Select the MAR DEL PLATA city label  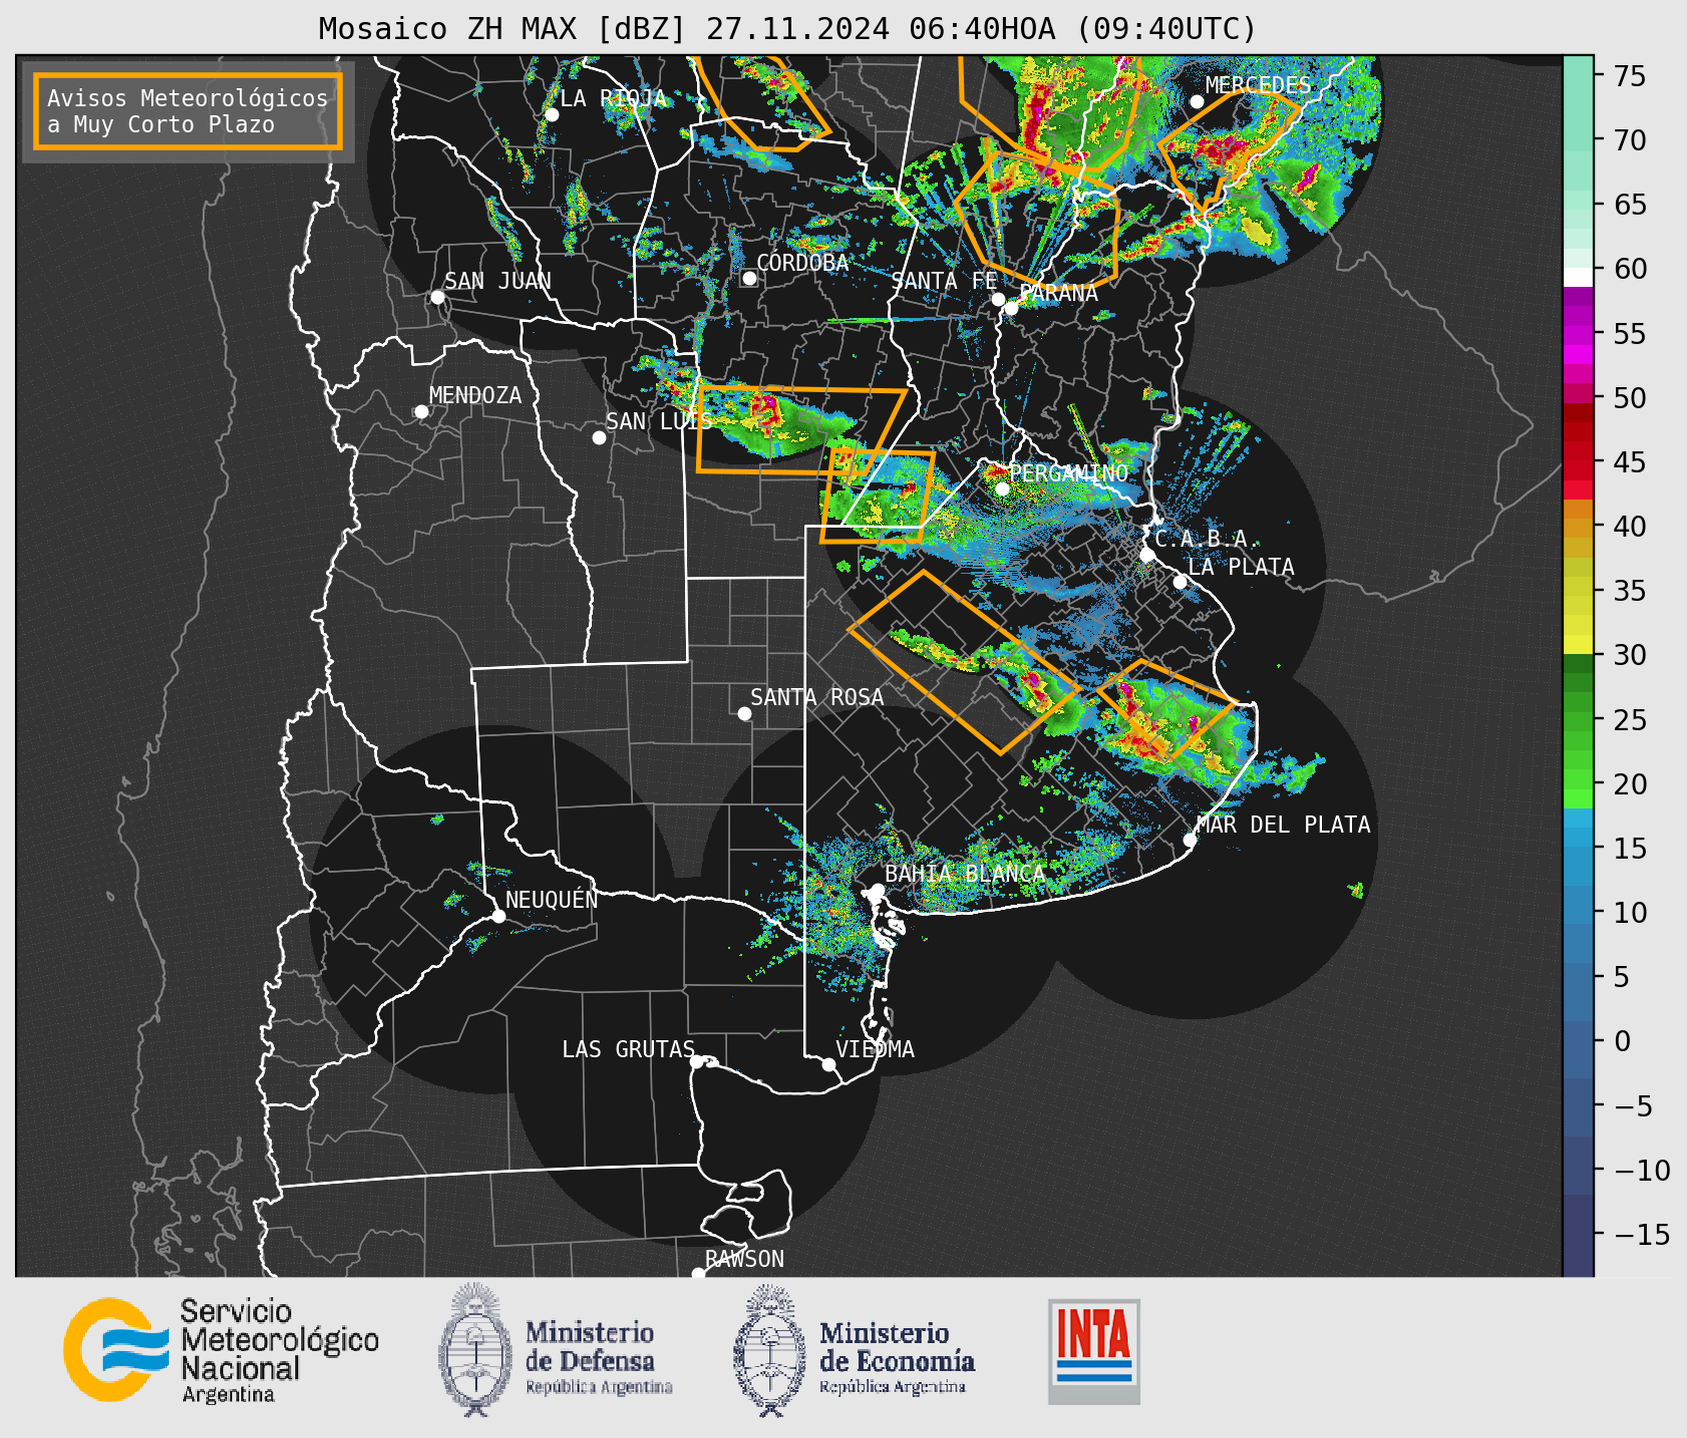(x=1283, y=825)
